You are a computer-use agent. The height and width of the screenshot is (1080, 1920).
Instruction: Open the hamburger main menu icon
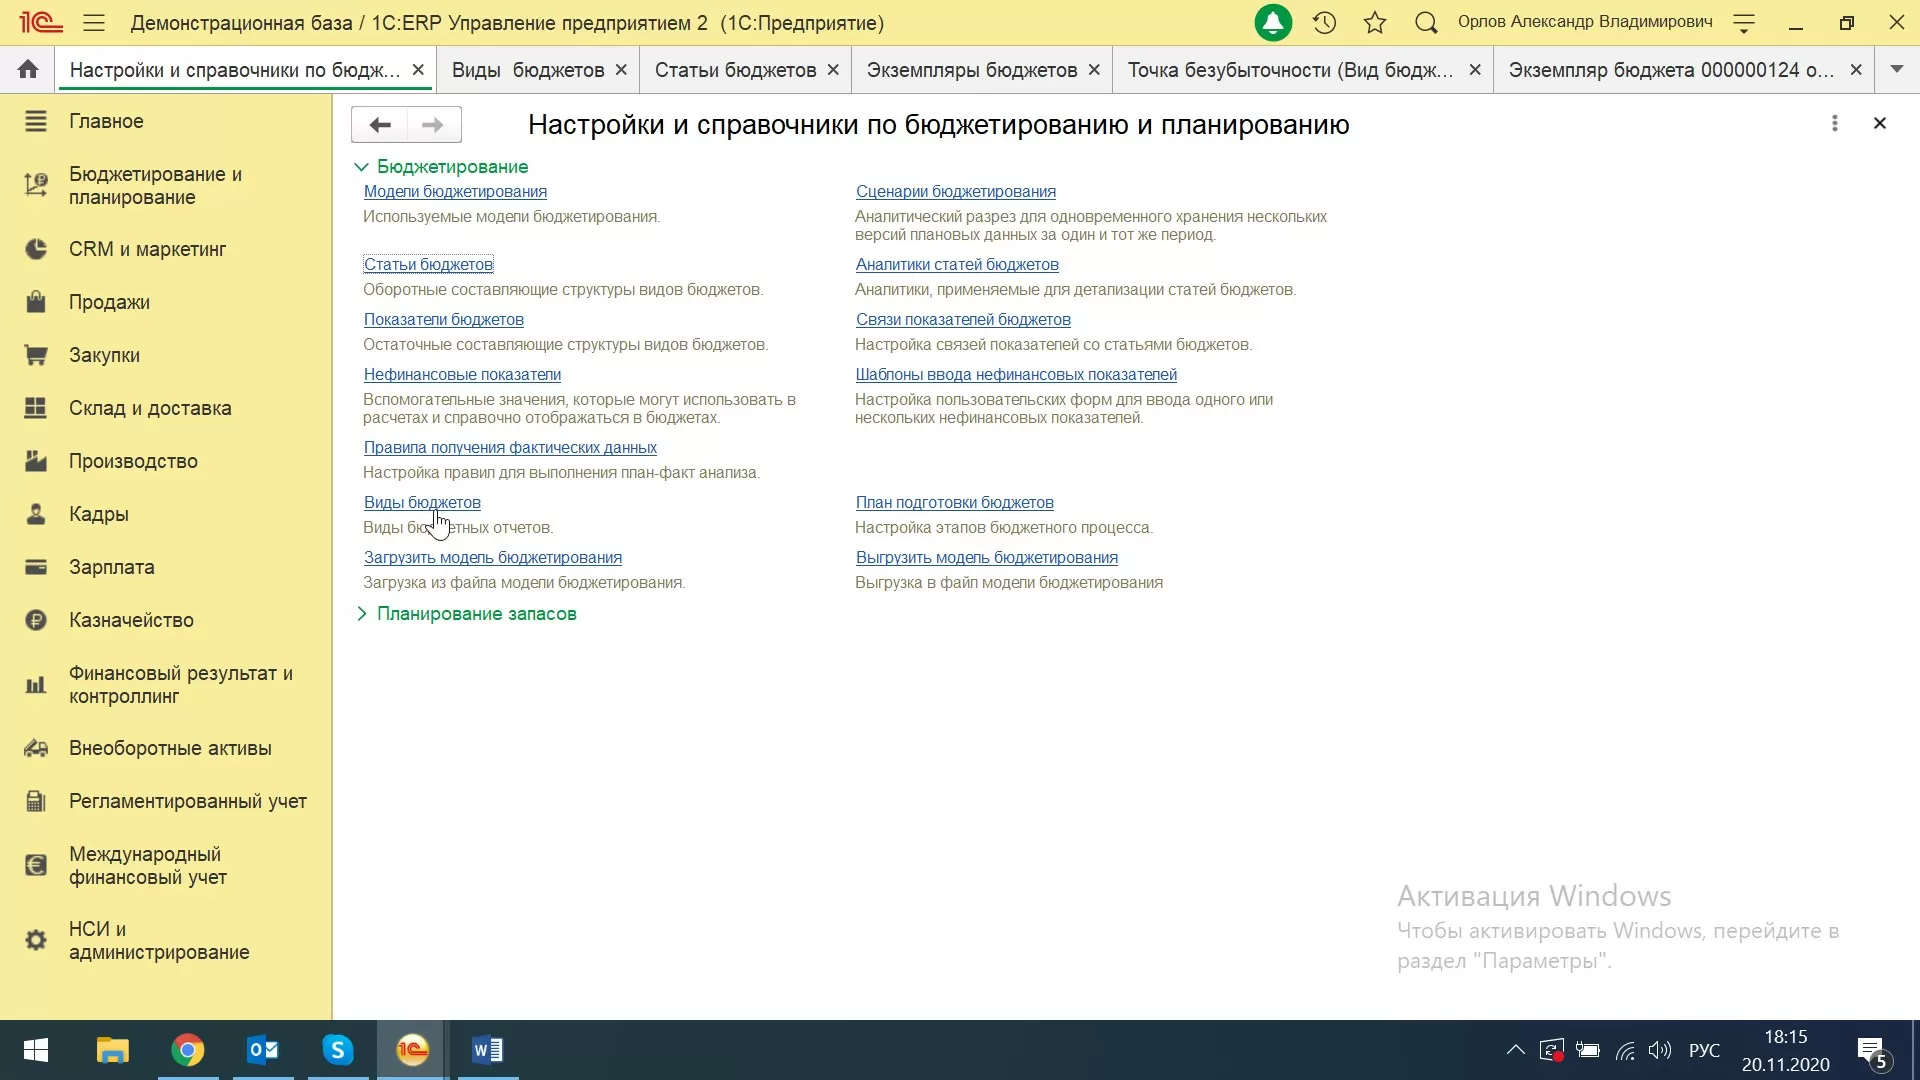pyautogui.click(x=94, y=23)
